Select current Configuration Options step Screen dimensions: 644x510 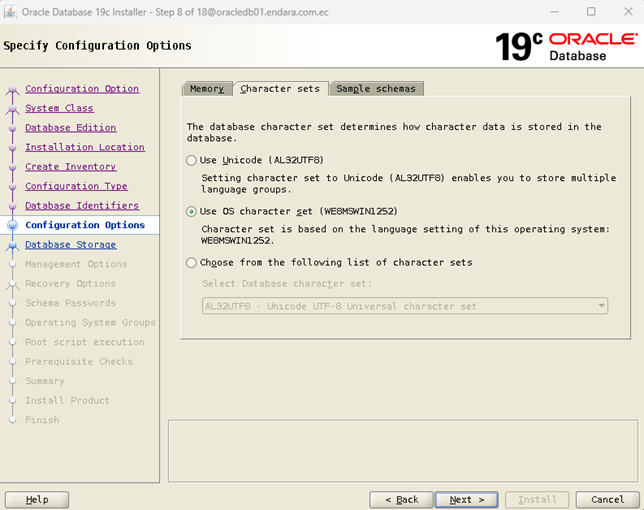click(x=85, y=225)
